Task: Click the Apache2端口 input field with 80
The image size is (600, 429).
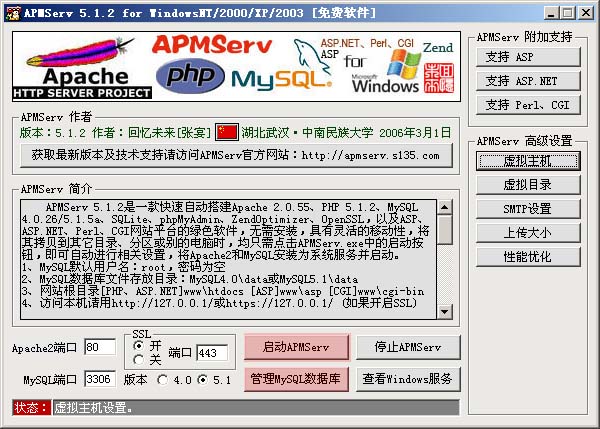Action: 99,347
